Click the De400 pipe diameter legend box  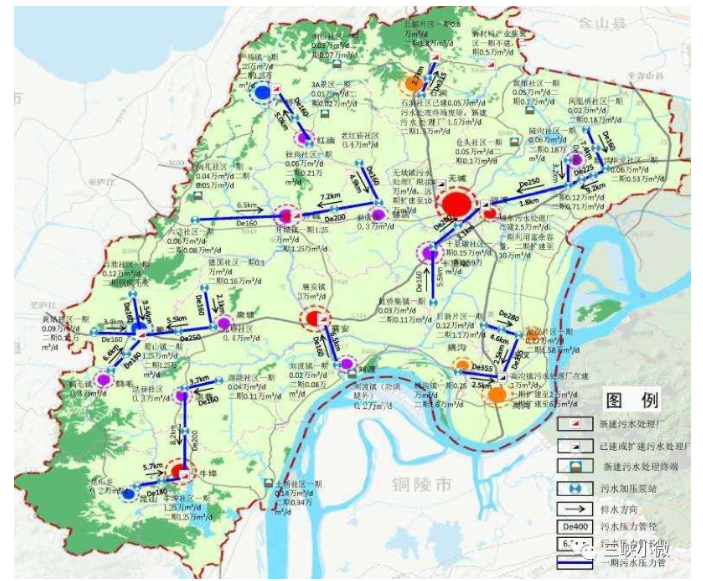[573, 527]
